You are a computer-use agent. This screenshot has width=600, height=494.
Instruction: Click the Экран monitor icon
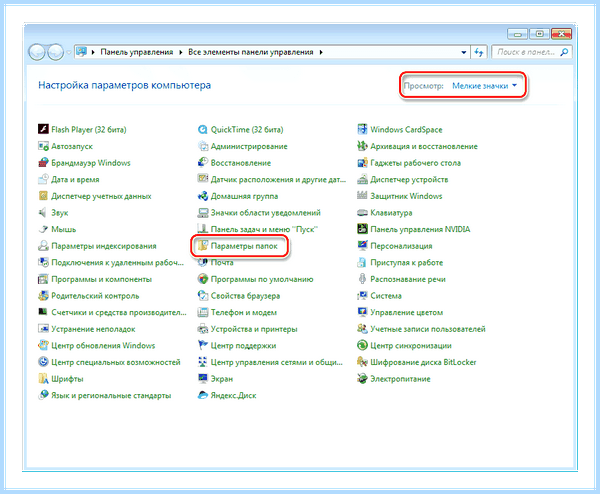(x=202, y=378)
